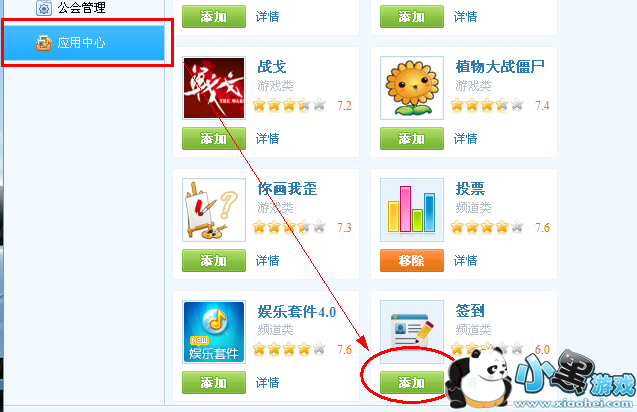Screen dimensions: 637x412
Task: Click the 投票 bar chart icon
Action: click(412, 210)
